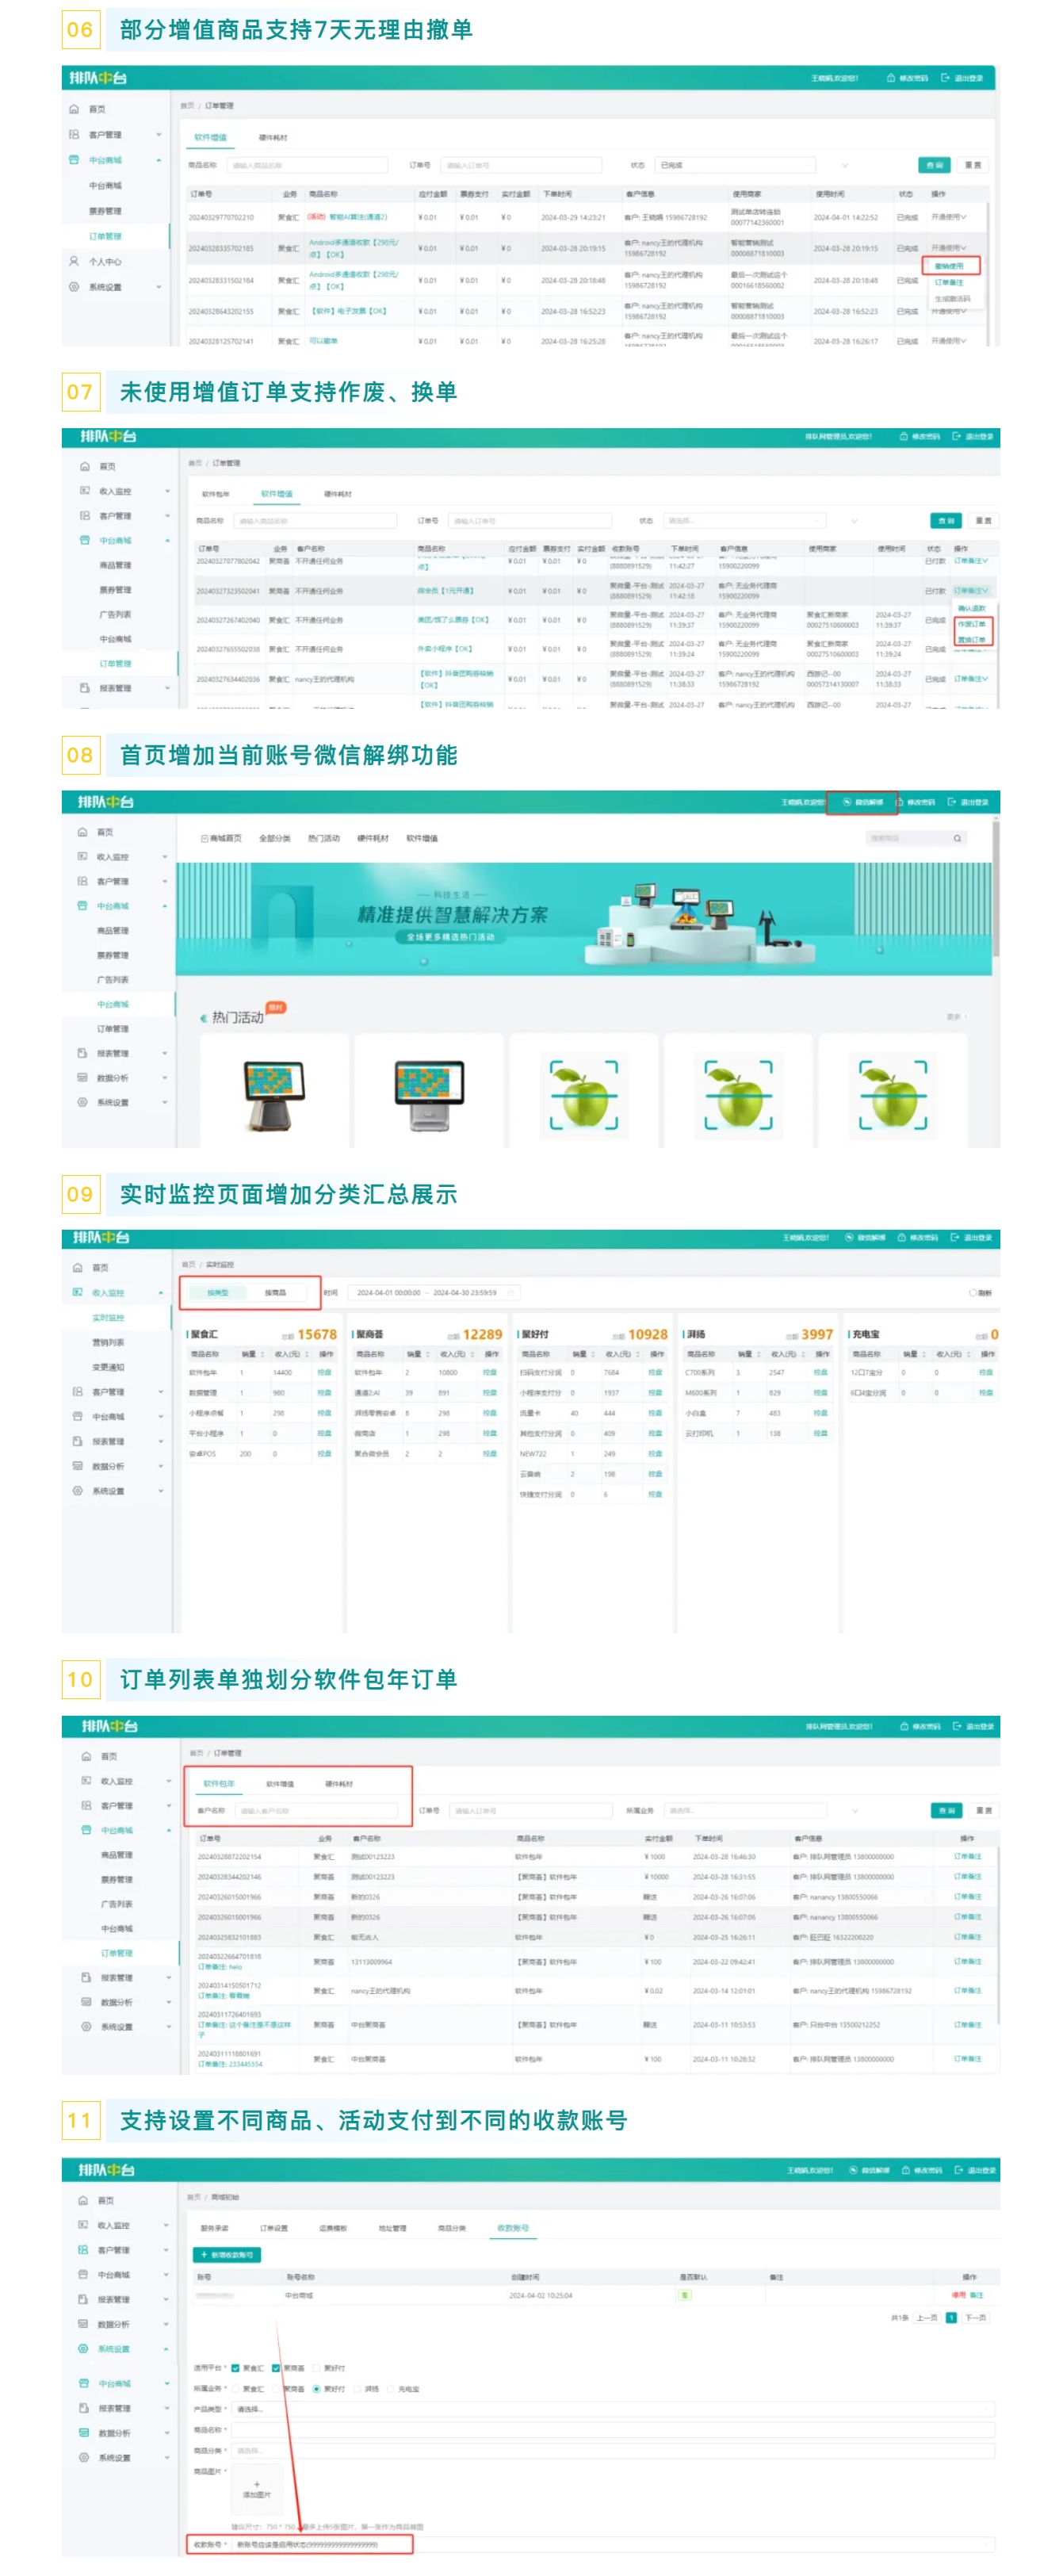Click the 报表管理 icon in section 07 sidebar

pos(84,688)
